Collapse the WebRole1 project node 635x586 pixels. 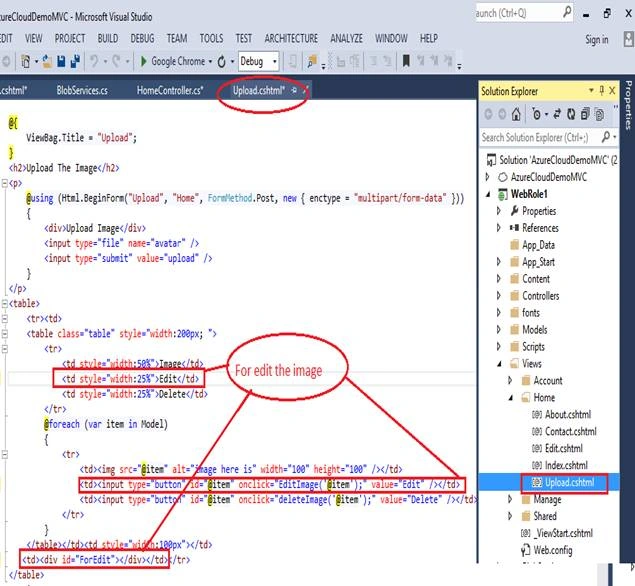(x=488, y=194)
